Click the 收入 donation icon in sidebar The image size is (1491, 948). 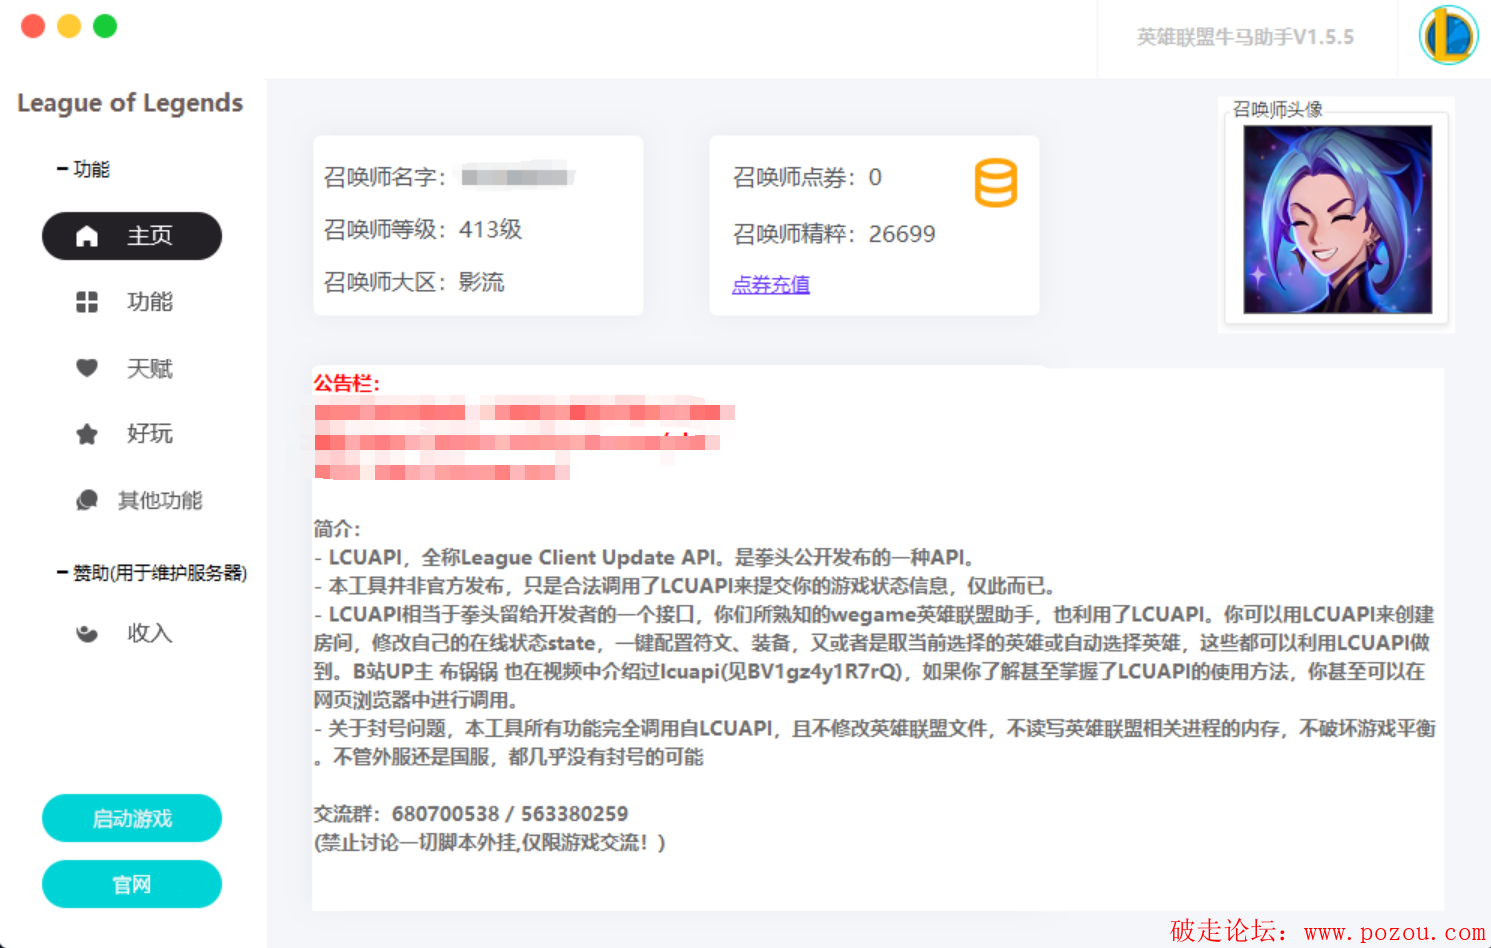click(87, 633)
